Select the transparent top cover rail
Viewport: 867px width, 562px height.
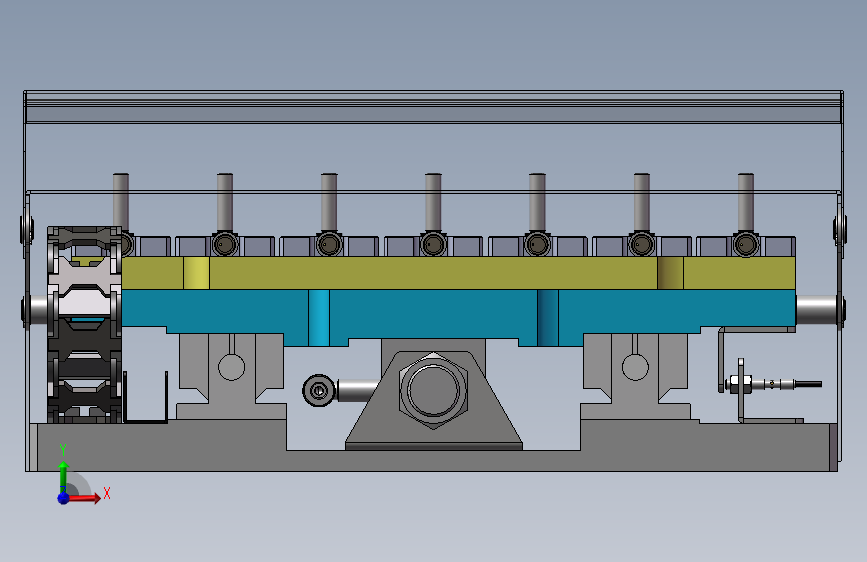tap(434, 107)
